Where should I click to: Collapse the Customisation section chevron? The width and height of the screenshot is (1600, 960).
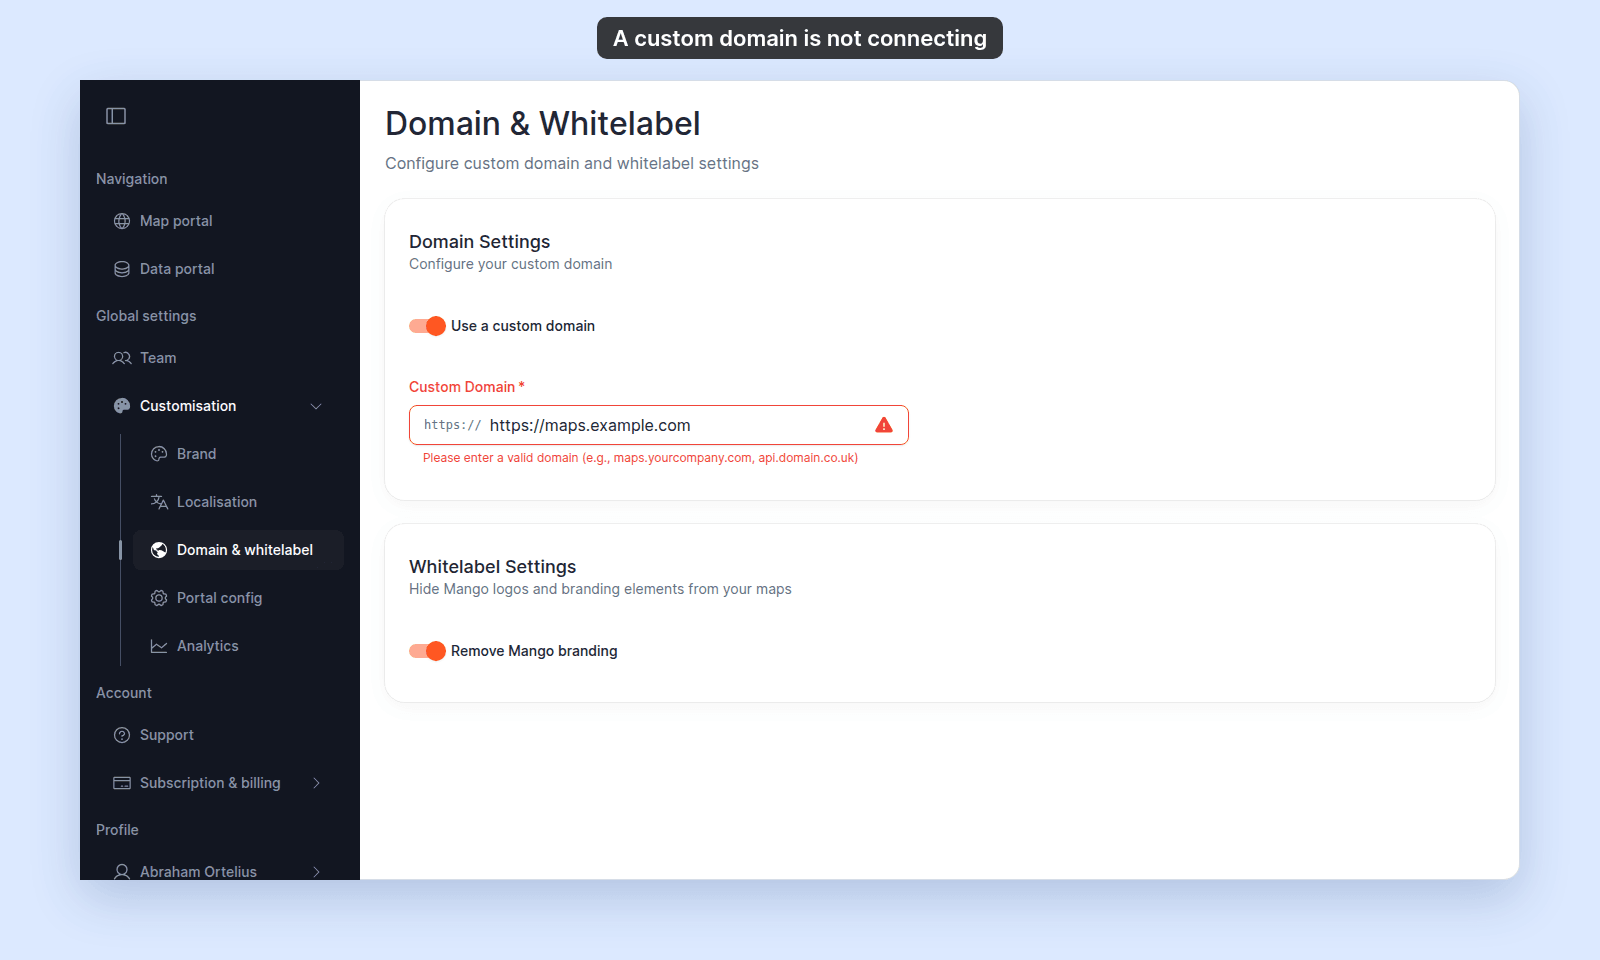[316, 406]
